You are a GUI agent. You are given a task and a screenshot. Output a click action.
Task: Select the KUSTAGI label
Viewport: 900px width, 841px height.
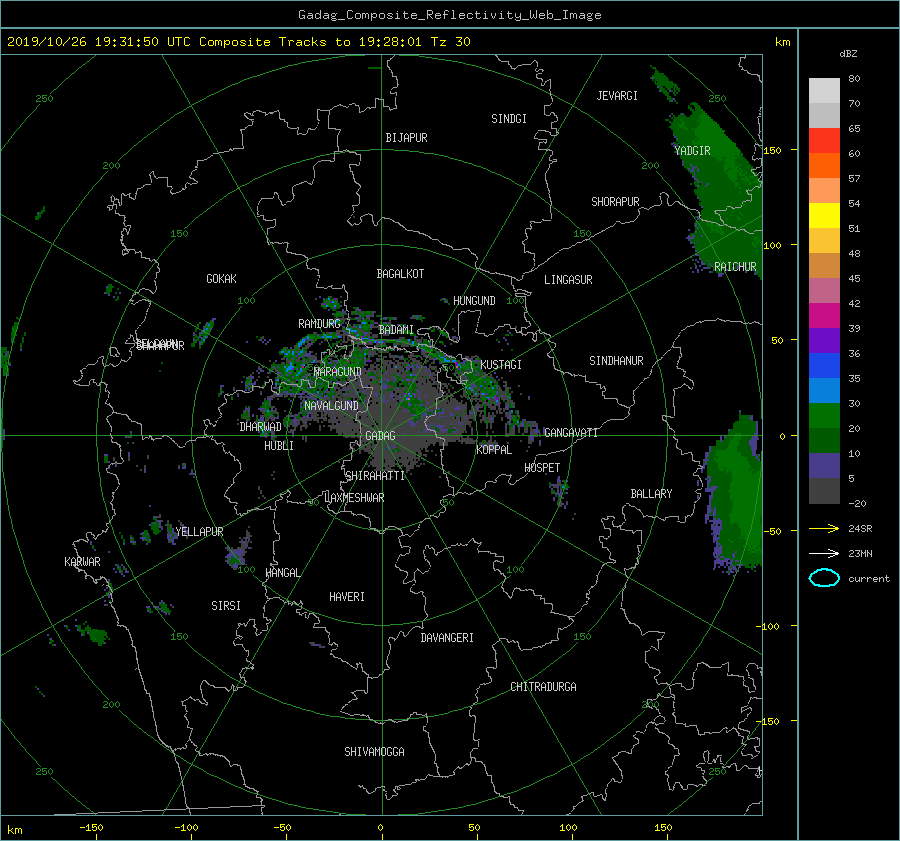click(501, 365)
